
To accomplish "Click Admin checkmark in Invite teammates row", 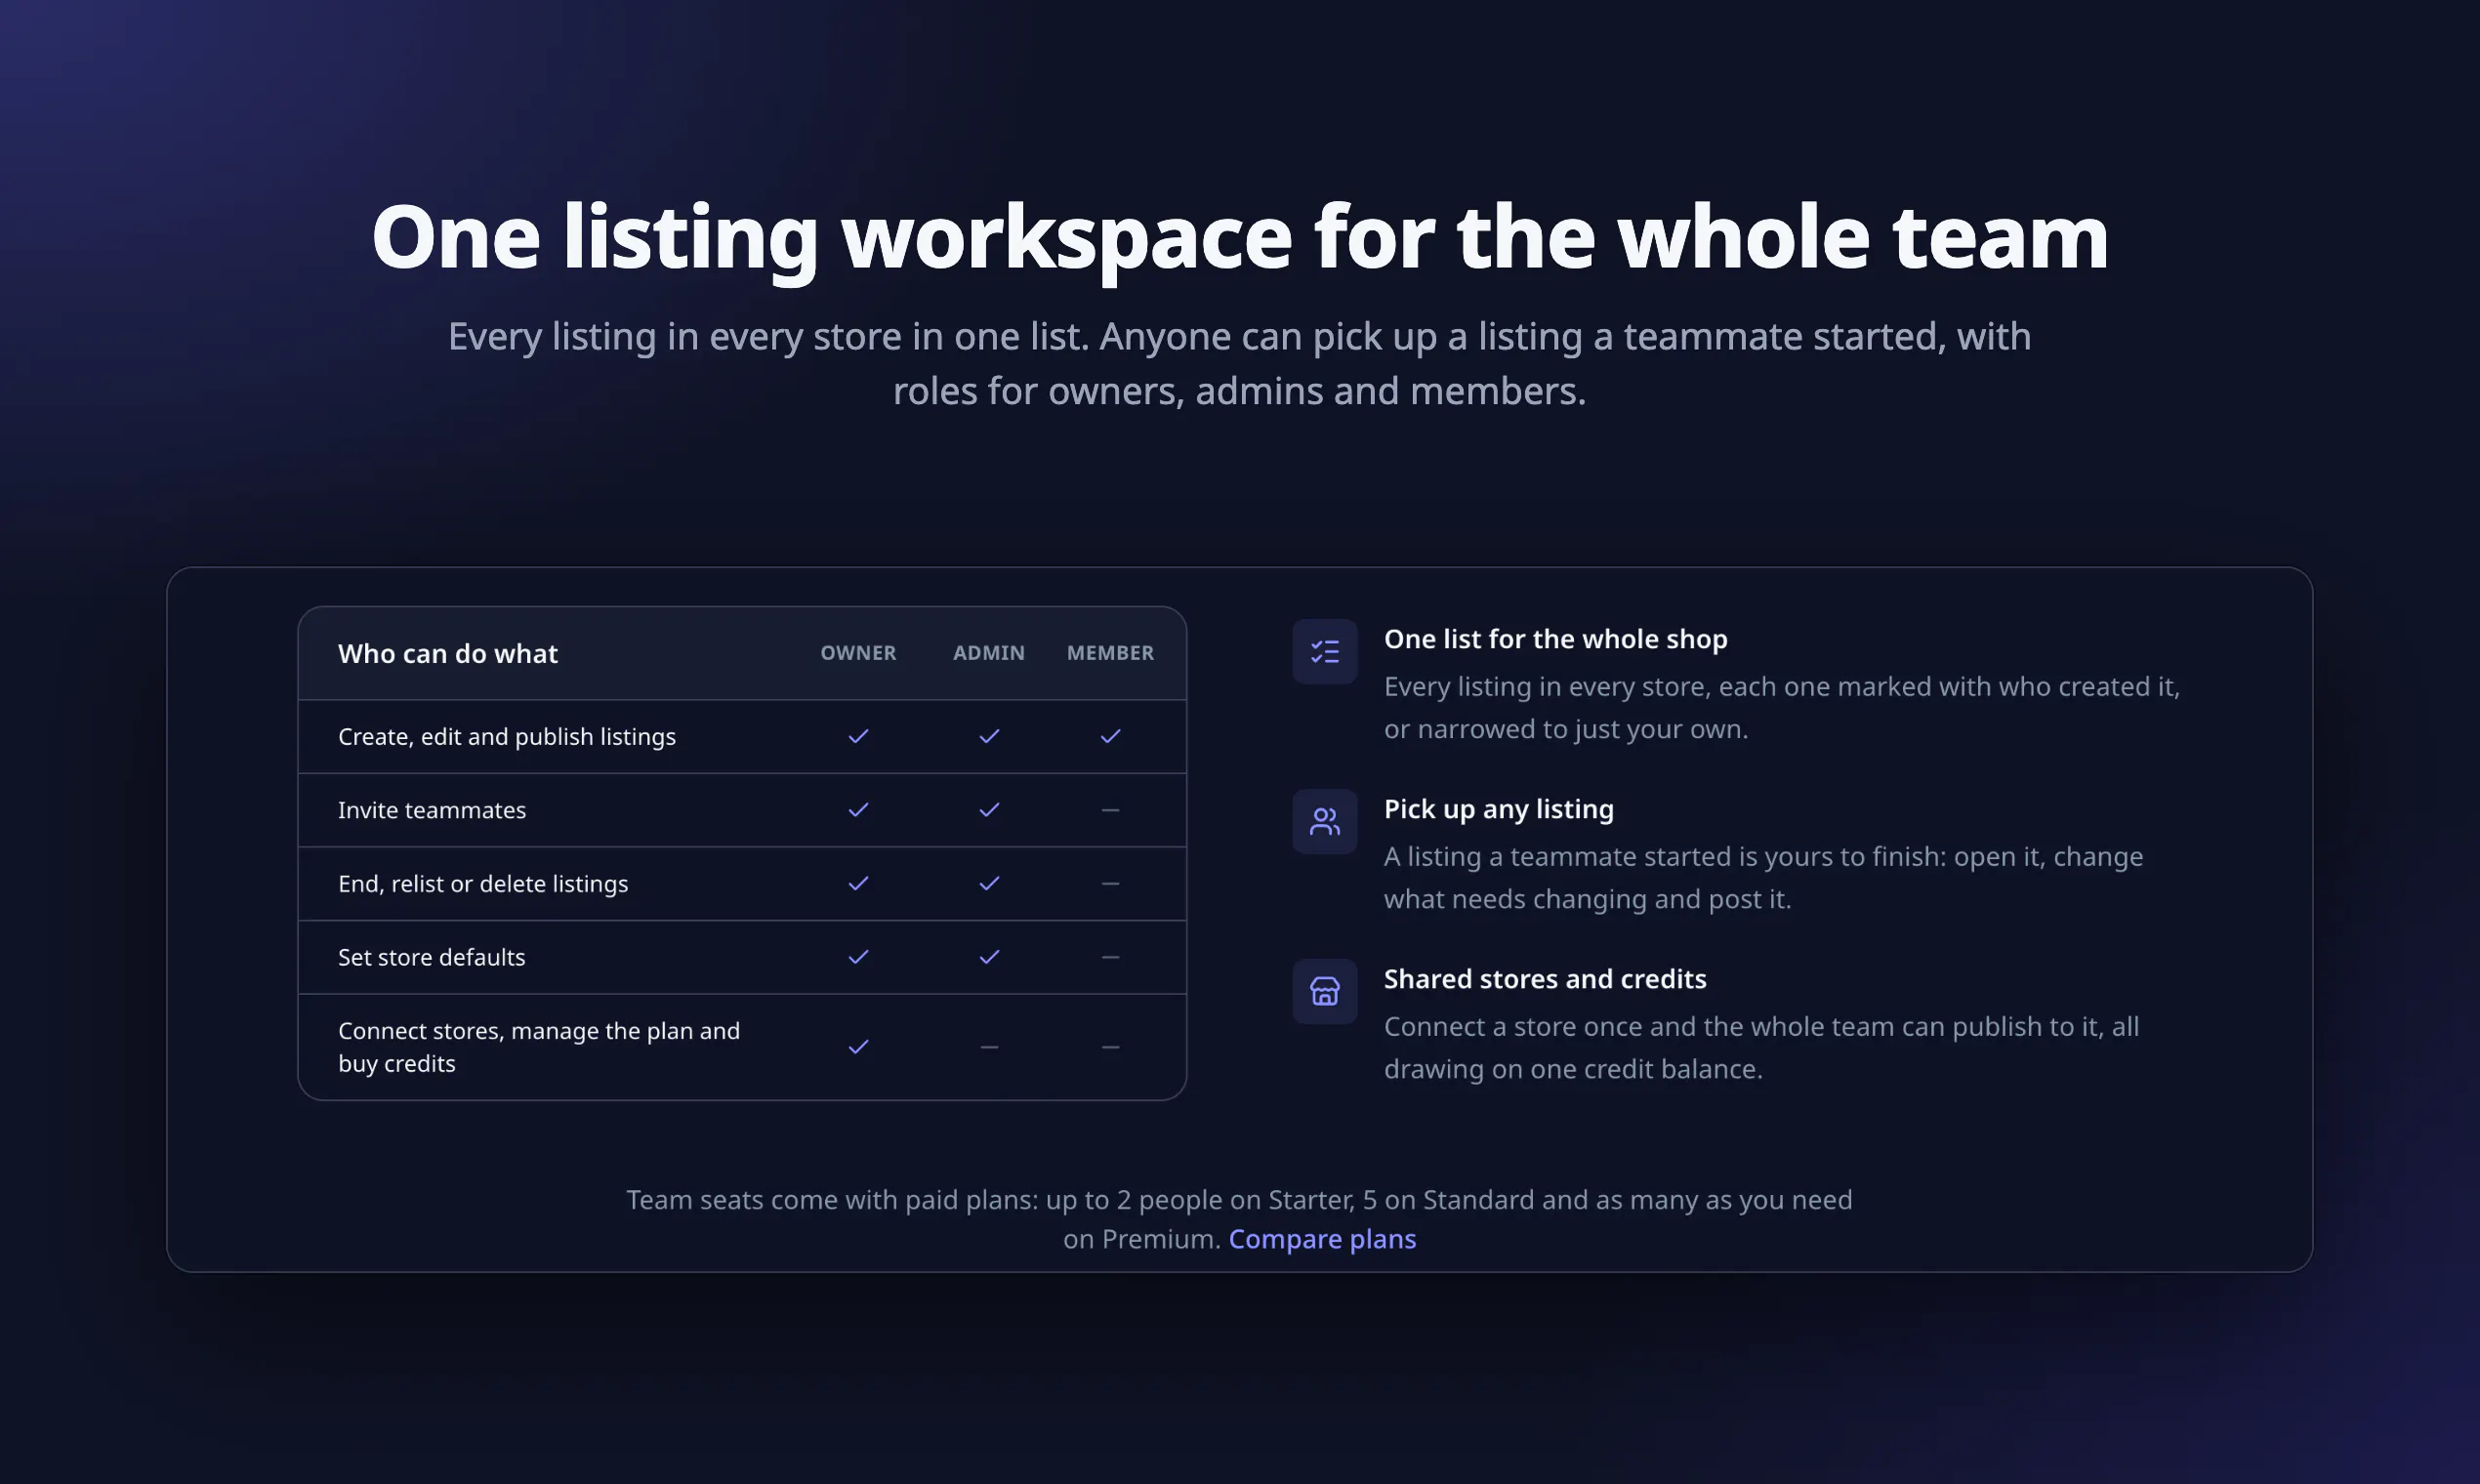I will 989,810.
